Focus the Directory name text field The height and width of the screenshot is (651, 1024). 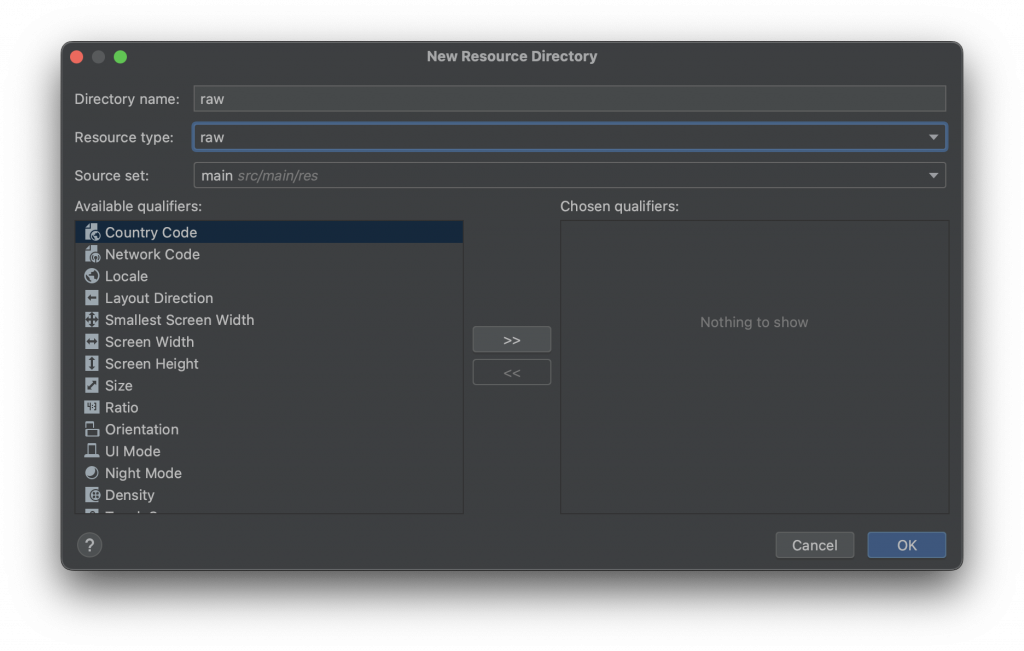[x=569, y=99]
